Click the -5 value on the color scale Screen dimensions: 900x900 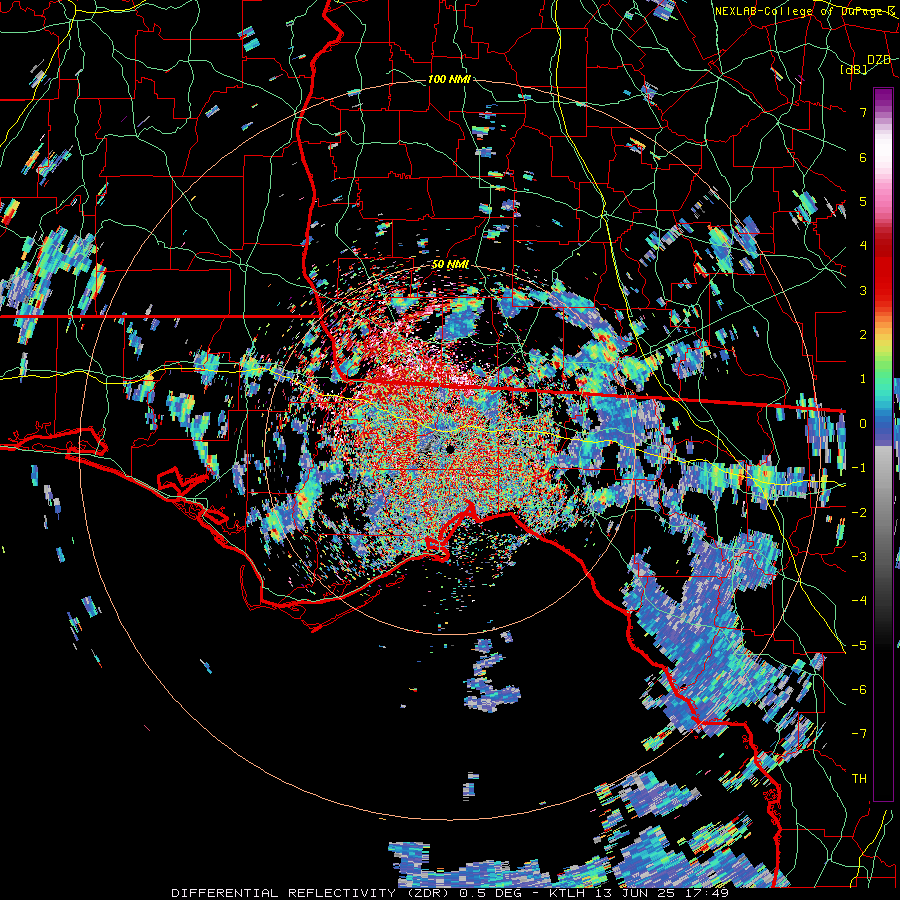pos(859,646)
